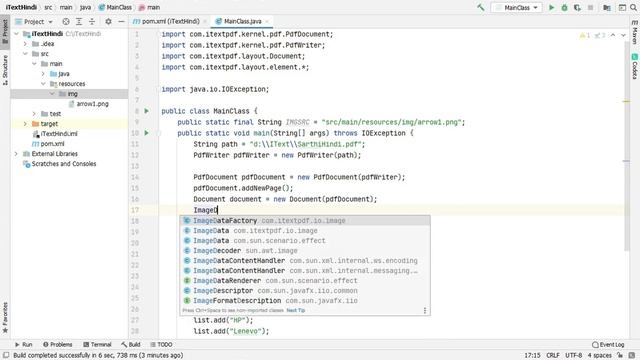The height and width of the screenshot is (360, 640).
Task: Expand the java folder
Action: 43,74
